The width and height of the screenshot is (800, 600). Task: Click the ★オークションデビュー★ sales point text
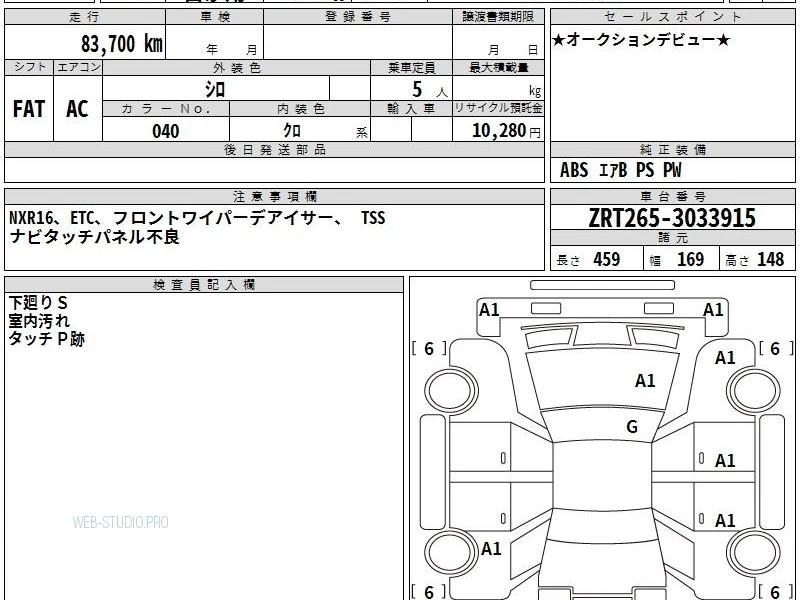pyautogui.click(x=641, y=40)
